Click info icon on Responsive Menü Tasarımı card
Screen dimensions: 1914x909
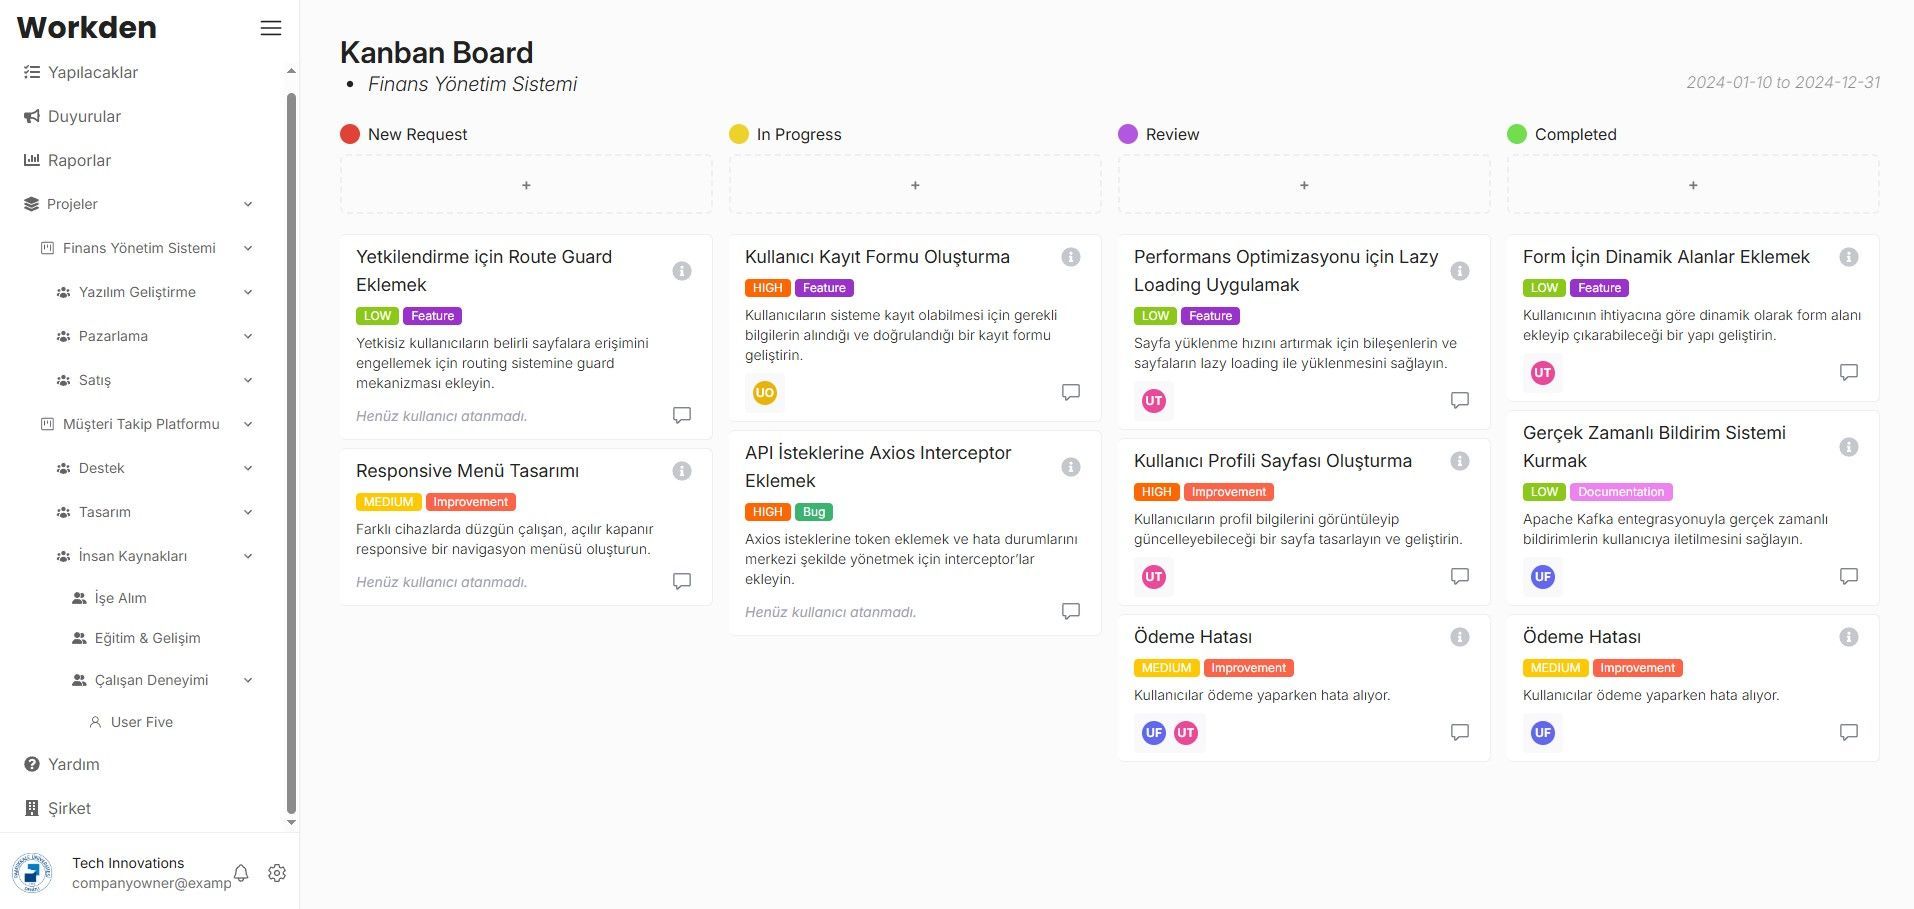tap(682, 471)
